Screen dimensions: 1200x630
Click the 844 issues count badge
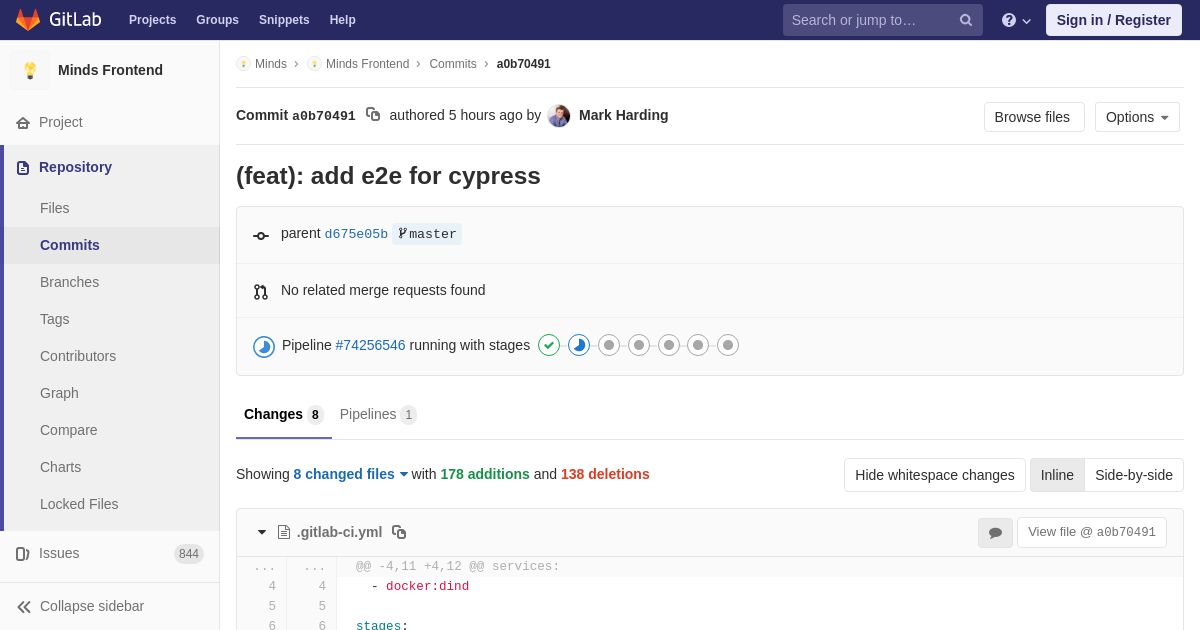click(x=189, y=554)
